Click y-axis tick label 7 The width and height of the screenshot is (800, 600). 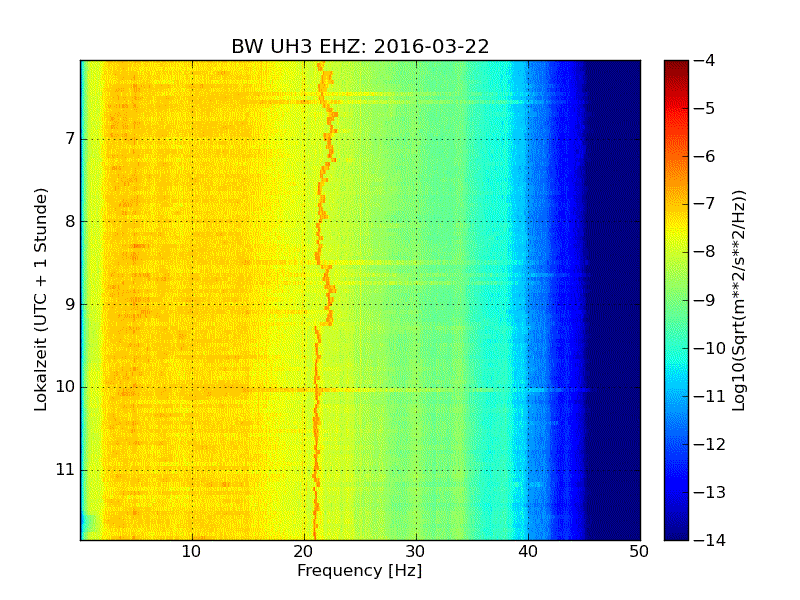pos(70,139)
